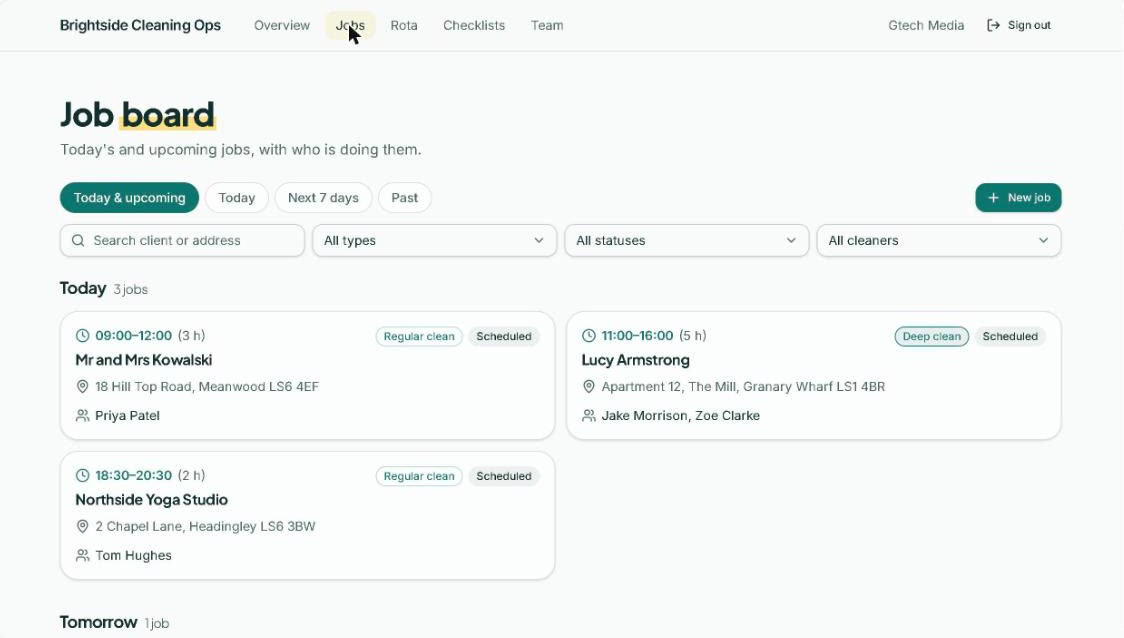
Task: Go to the Overview page
Action: tap(282, 25)
